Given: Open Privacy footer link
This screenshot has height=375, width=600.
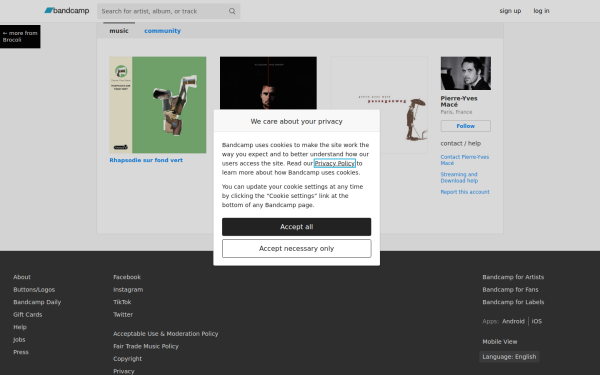Looking at the screenshot, I should (x=124, y=371).
